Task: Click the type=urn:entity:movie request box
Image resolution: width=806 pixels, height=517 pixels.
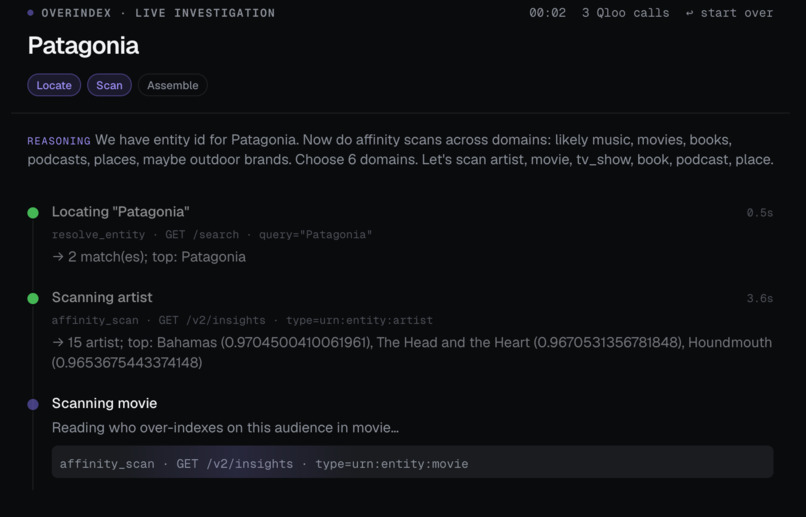Action: (412, 462)
